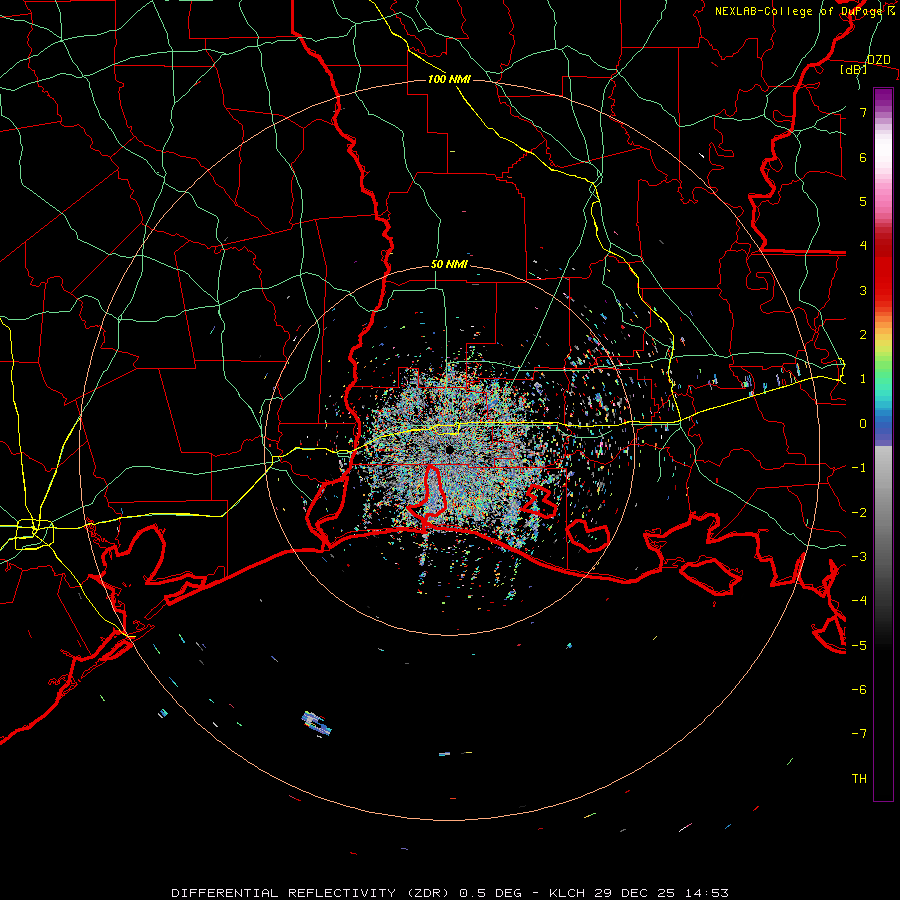
Task: Click the TH legend label
Action: 859,779
